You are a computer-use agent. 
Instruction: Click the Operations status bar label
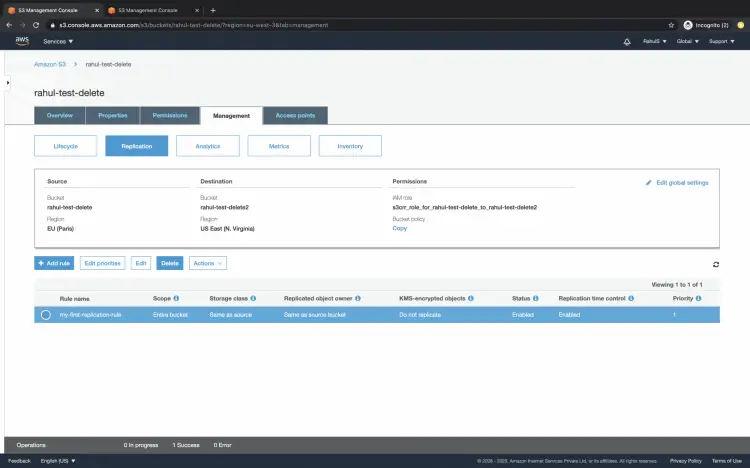[x=31, y=445]
